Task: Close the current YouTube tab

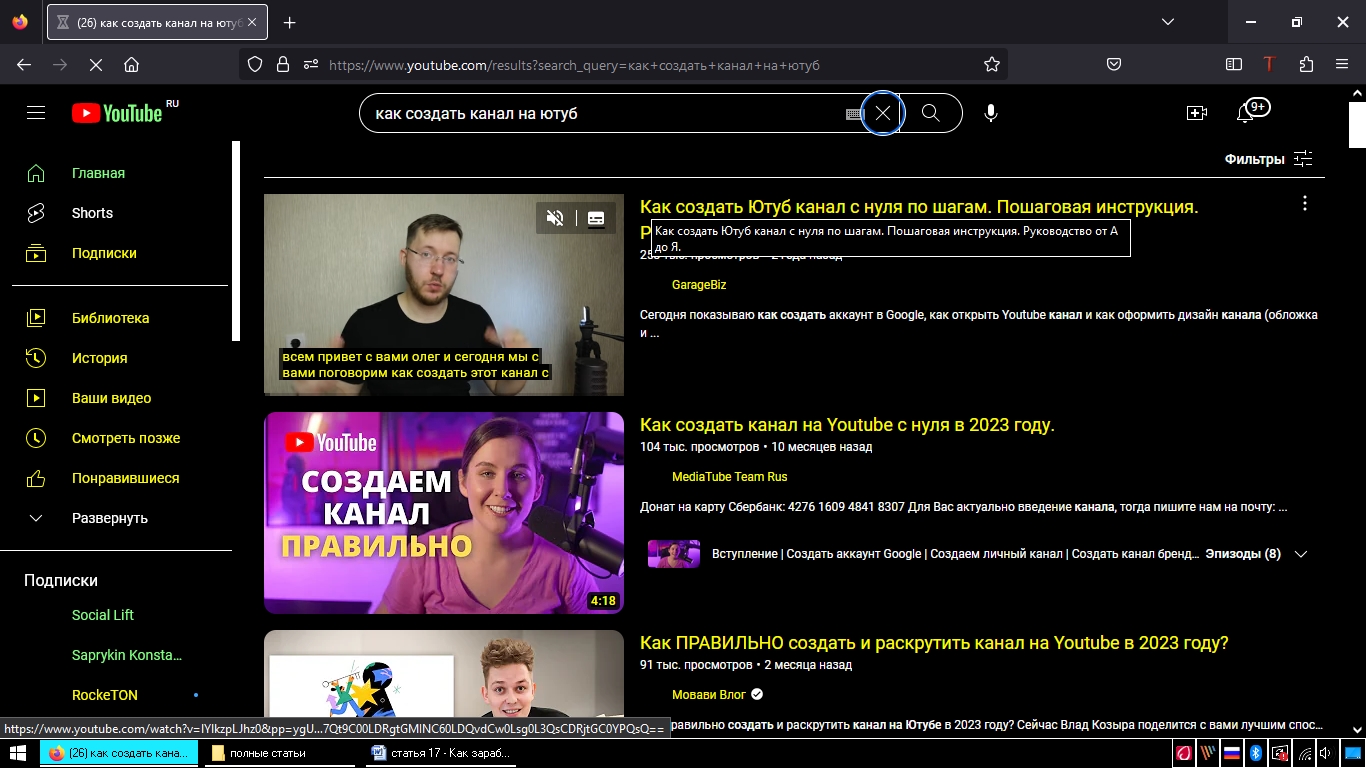Action: (254, 22)
